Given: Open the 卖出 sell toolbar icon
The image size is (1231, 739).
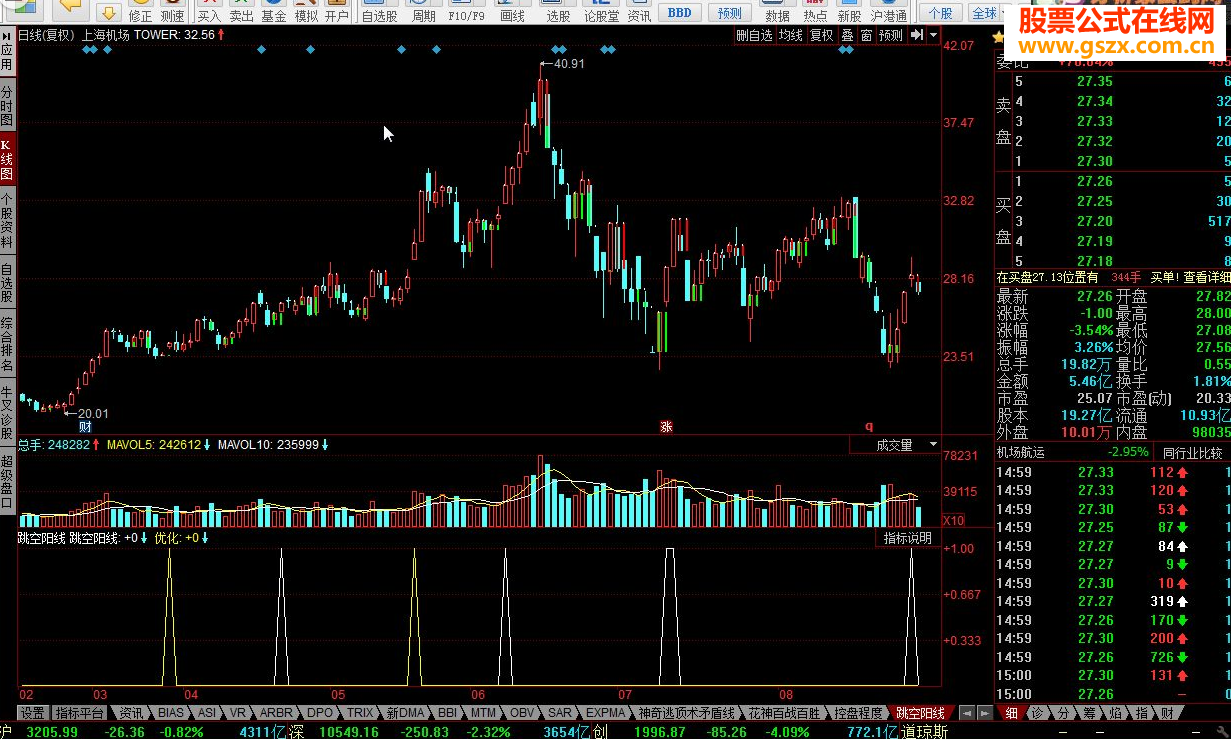Looking at the screenshot, I should coord(241,12).
